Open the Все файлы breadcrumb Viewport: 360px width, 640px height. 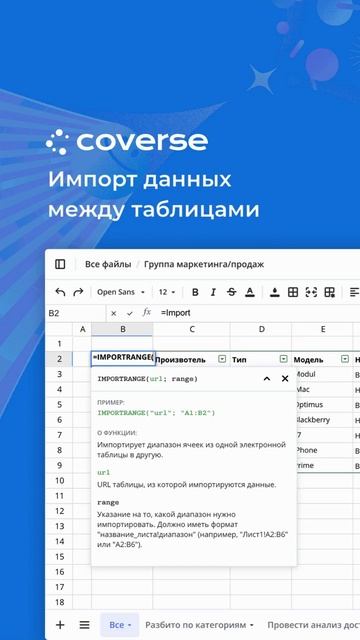(x=108, y=264)
